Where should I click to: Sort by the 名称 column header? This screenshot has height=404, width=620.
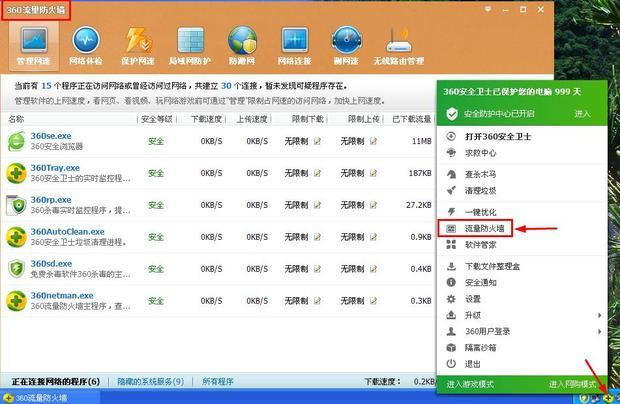click(x=16, y=119)
